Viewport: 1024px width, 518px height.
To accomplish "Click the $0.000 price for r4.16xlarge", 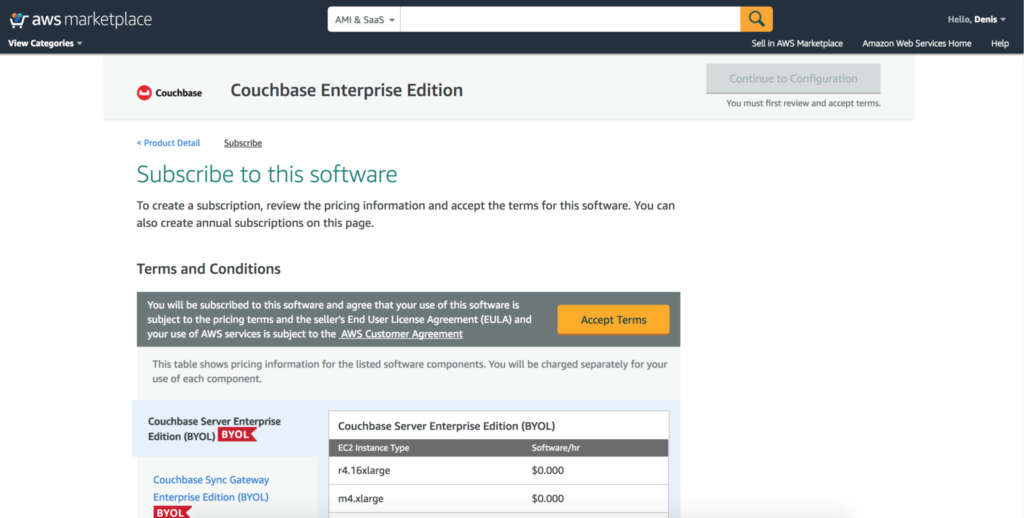I will (x=547, y=470).
